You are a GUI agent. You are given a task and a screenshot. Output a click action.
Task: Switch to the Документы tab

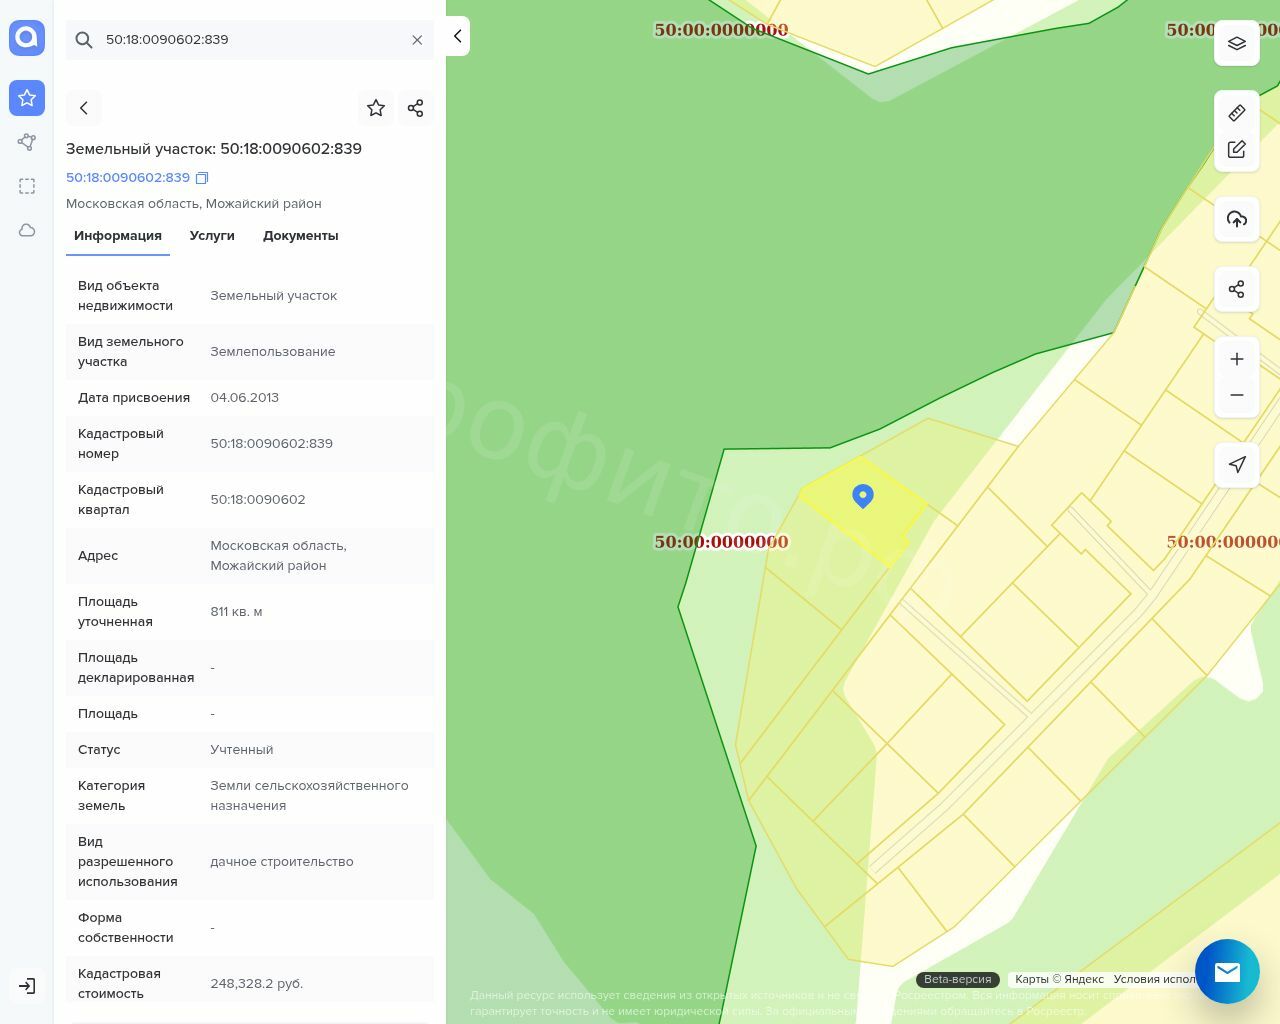tap(300, 236)
